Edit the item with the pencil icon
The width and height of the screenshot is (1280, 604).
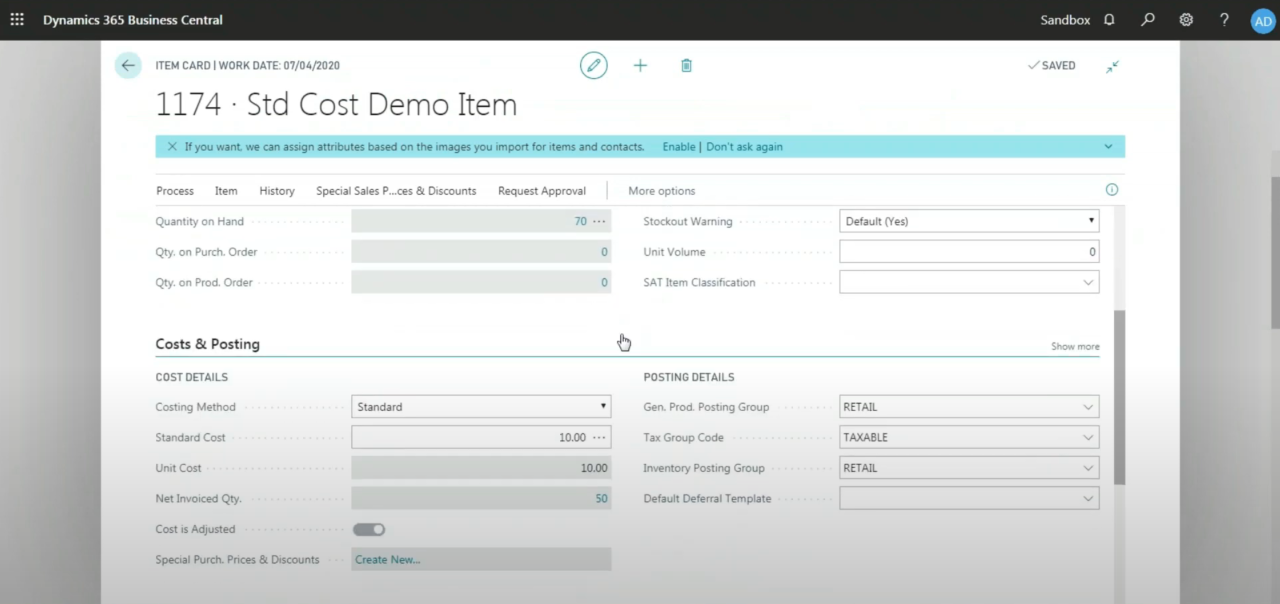click(594, 66)
